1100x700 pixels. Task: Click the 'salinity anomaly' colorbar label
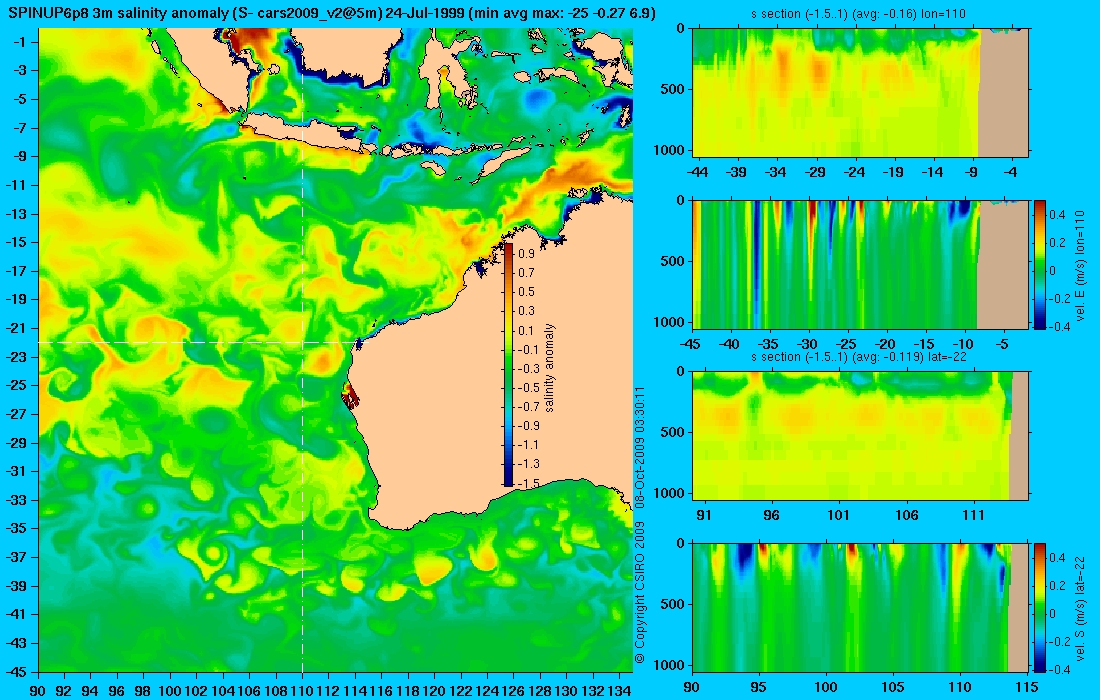point(549,368)
